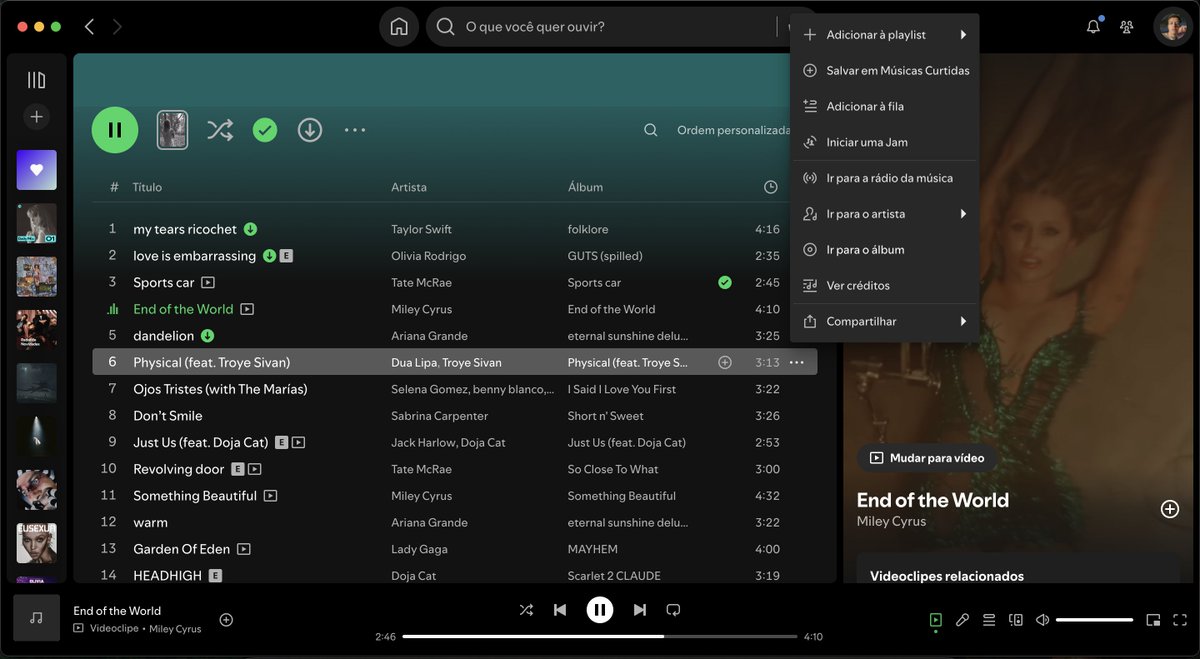The image size is (1200, 659).
Task: Mute audio with speaker icon
Action: [x=1042, y=620]
